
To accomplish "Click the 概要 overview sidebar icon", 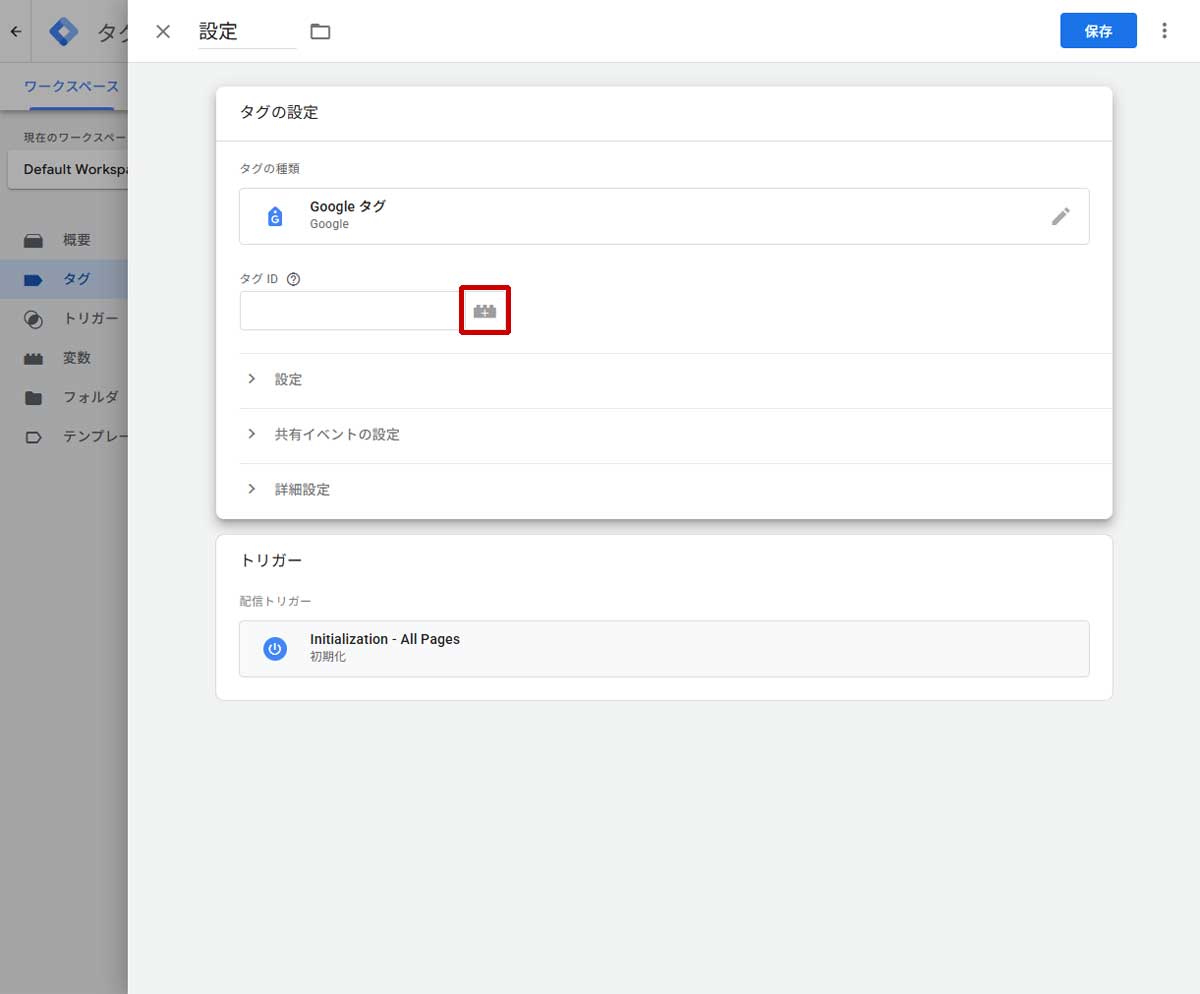I will click(x=34, y=240).
